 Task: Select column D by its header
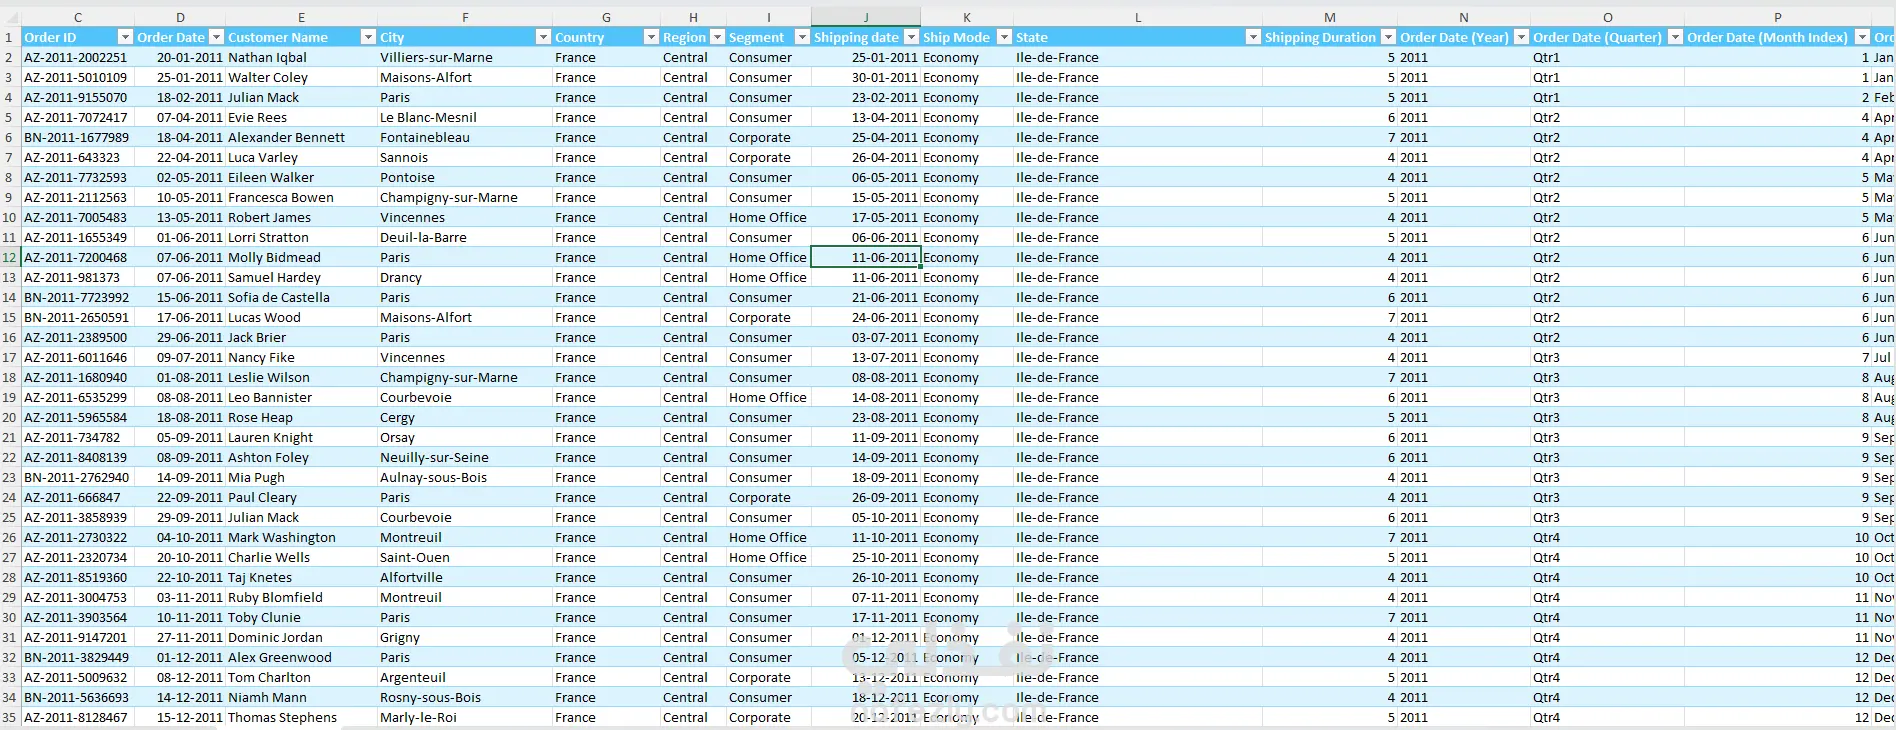pyautogui.click(x=180, y=17)
